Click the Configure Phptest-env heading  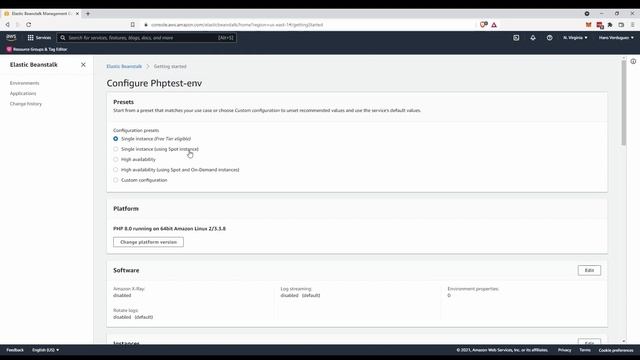tap(154, 83)
